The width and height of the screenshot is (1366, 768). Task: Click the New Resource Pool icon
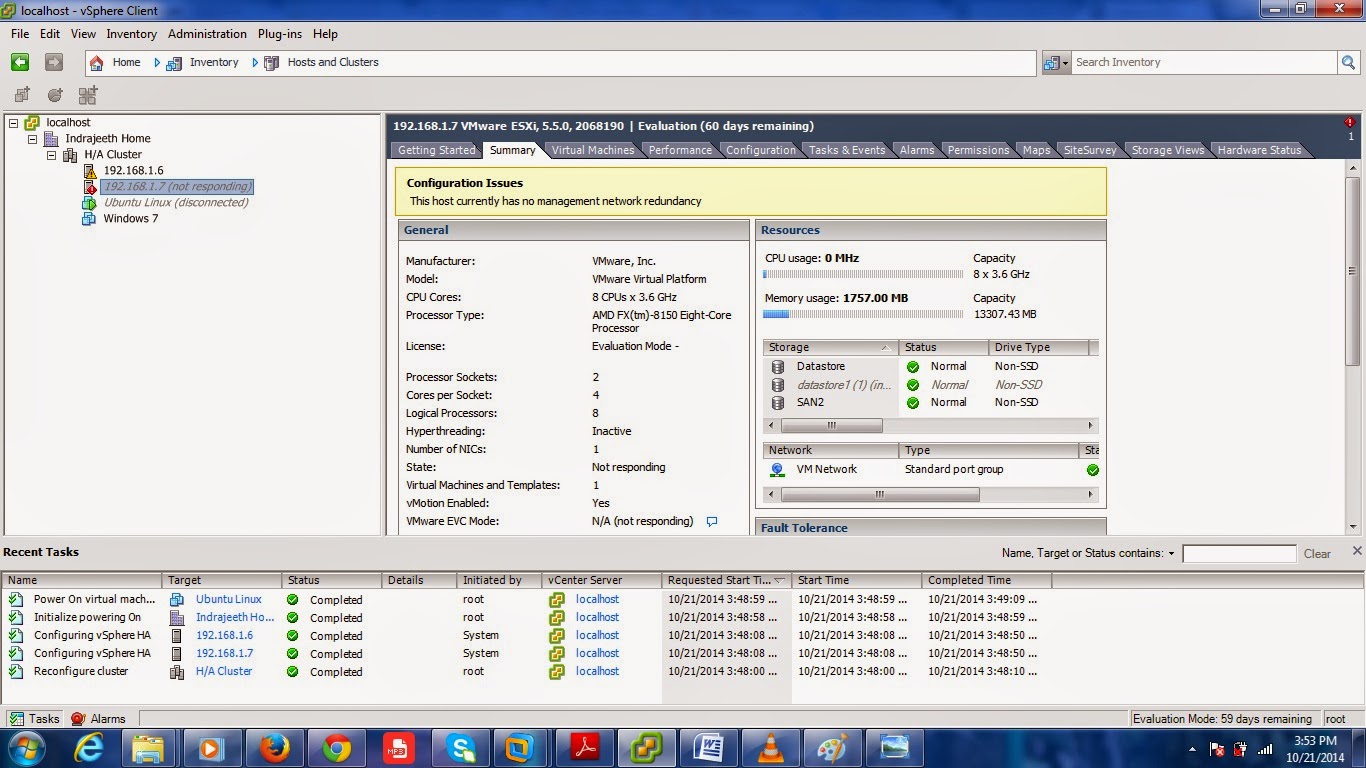point(55,95)
